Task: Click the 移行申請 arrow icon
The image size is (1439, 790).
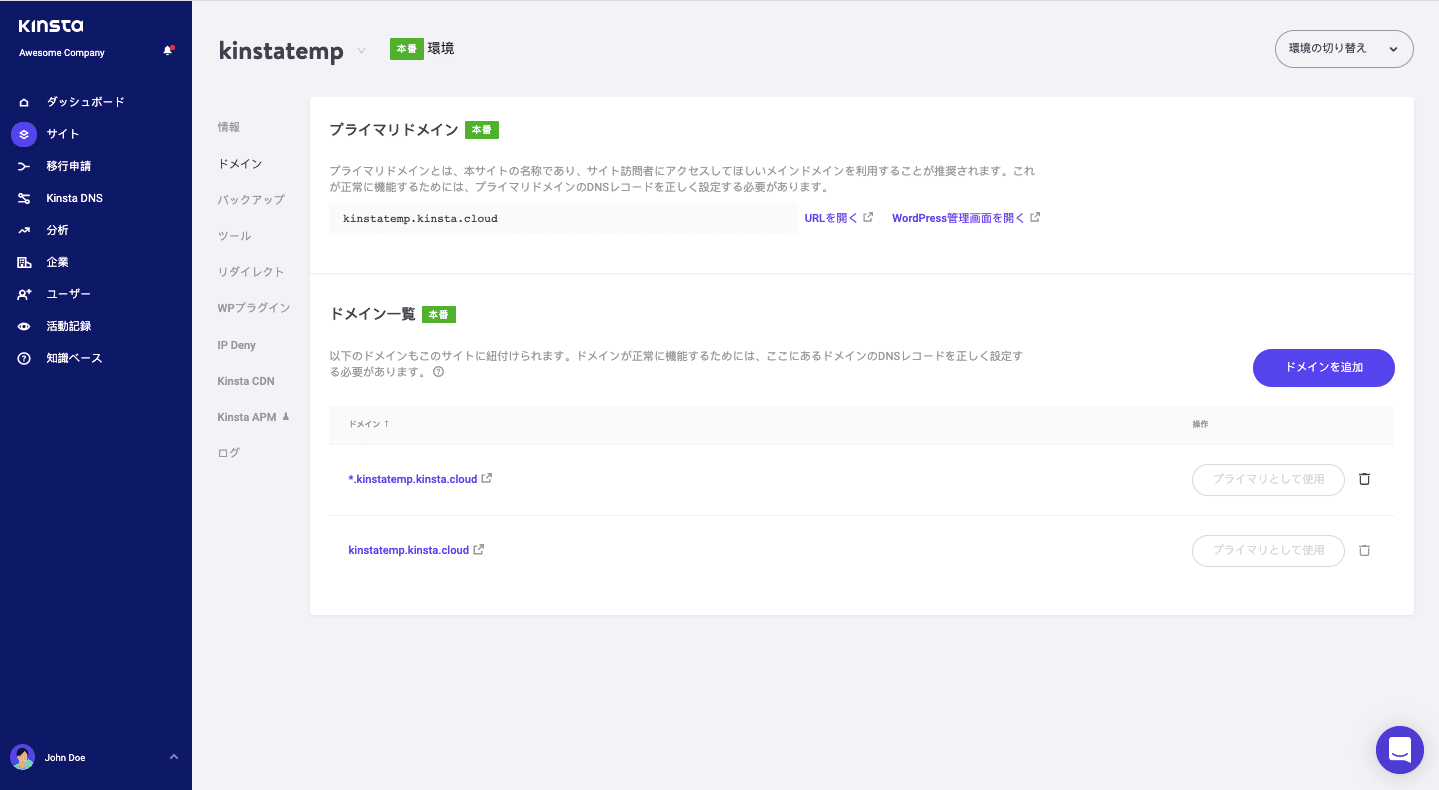Action: pos(24,166)
